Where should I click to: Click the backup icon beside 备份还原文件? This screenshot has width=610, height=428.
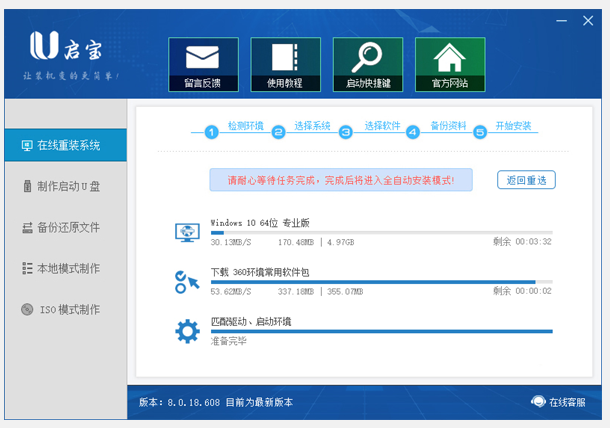point(27,228)
